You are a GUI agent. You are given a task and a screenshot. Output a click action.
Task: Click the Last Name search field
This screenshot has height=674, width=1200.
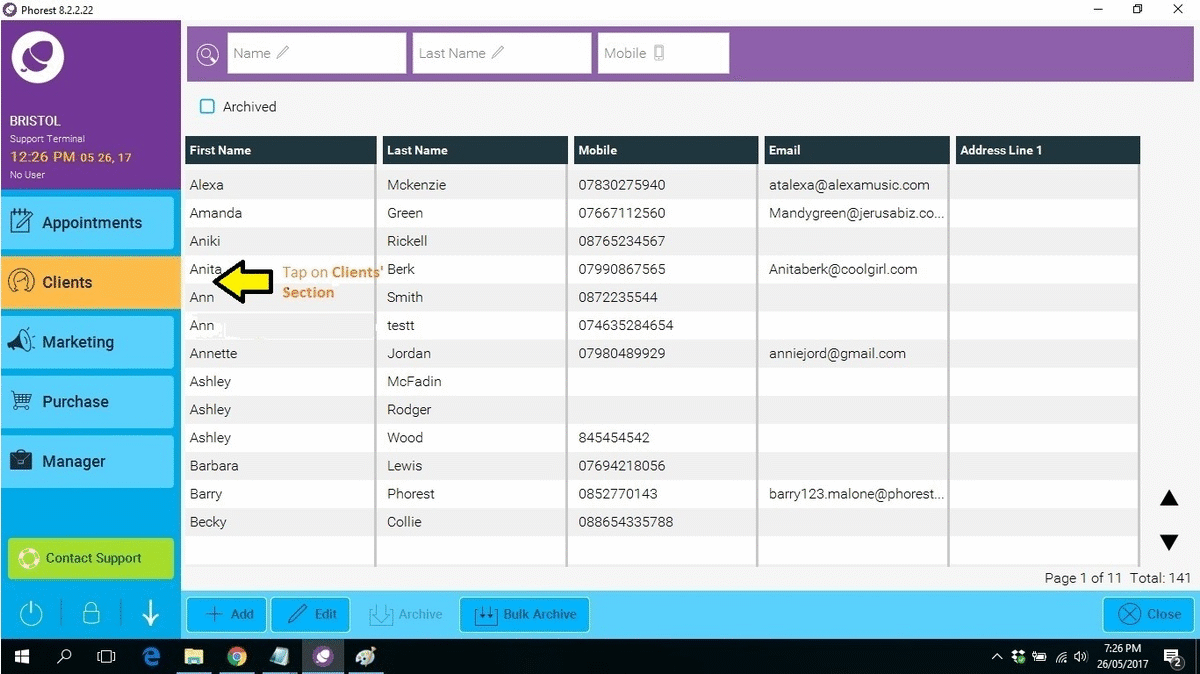point(502,53)
